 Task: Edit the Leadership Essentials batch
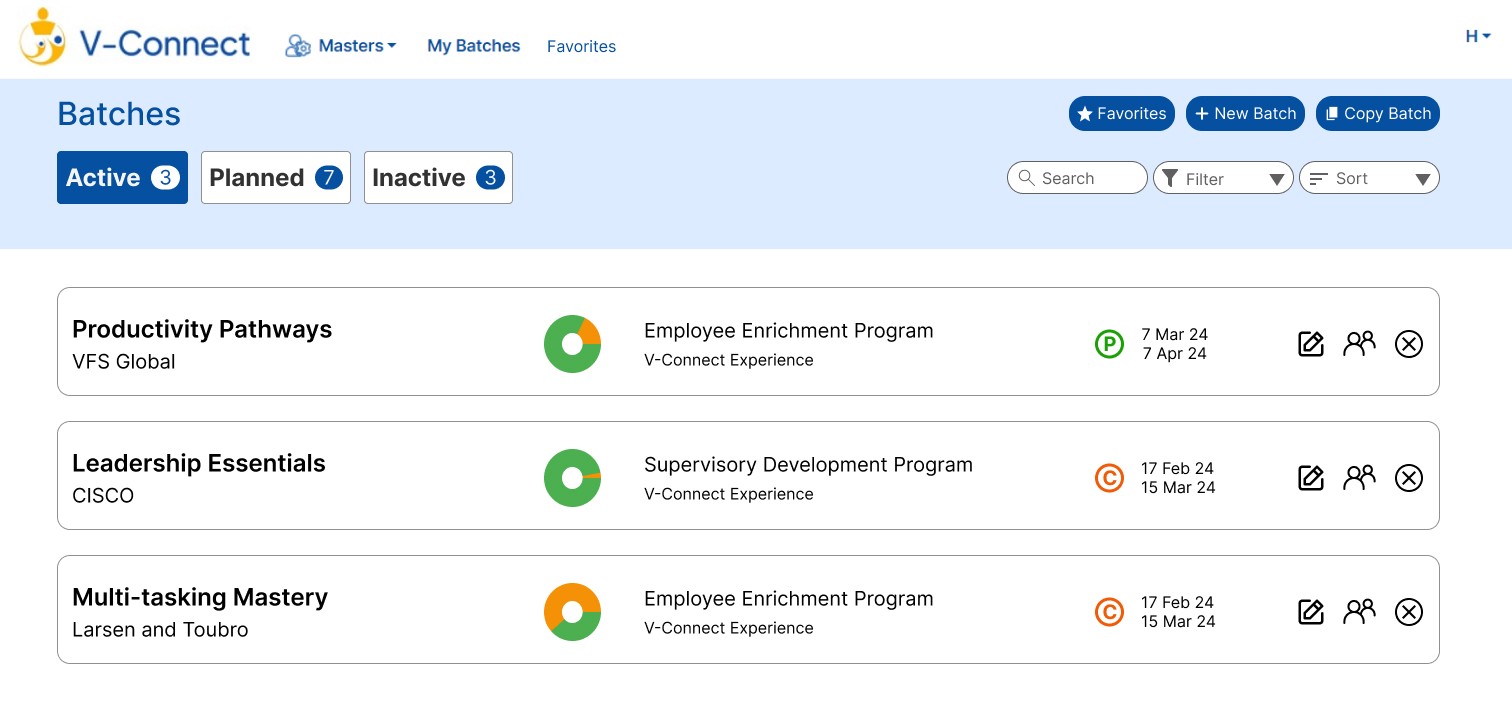(1310, 478)
